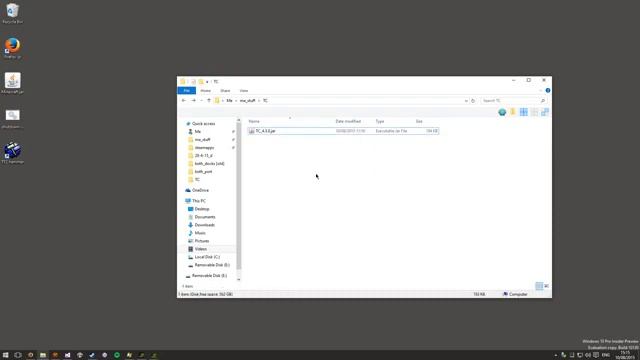Open Documents under This PC
The width and height of the screenshot is (640, 360).
point(204,217)
